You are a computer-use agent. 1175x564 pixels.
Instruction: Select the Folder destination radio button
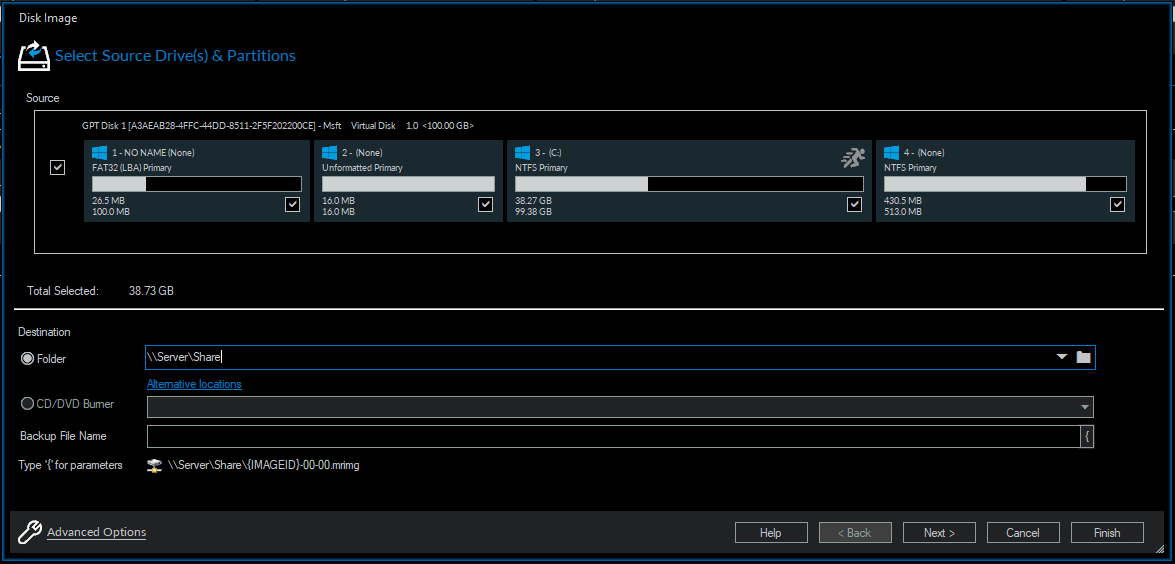(28, 359)
